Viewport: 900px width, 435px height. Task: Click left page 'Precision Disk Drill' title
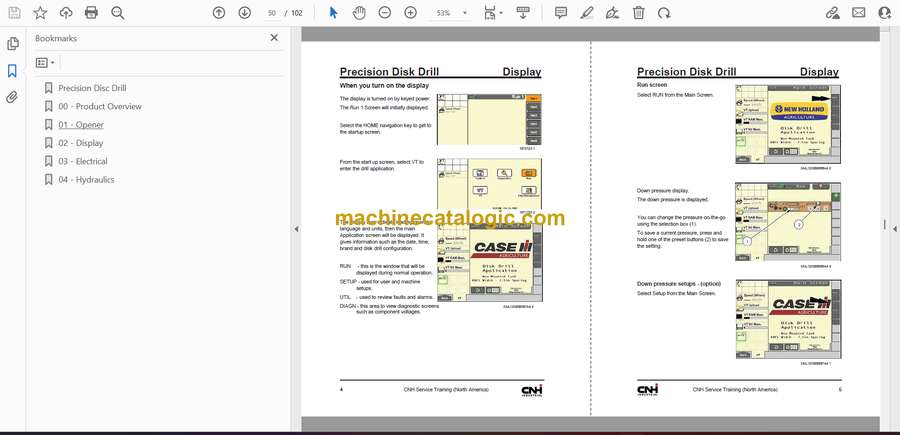389,72
